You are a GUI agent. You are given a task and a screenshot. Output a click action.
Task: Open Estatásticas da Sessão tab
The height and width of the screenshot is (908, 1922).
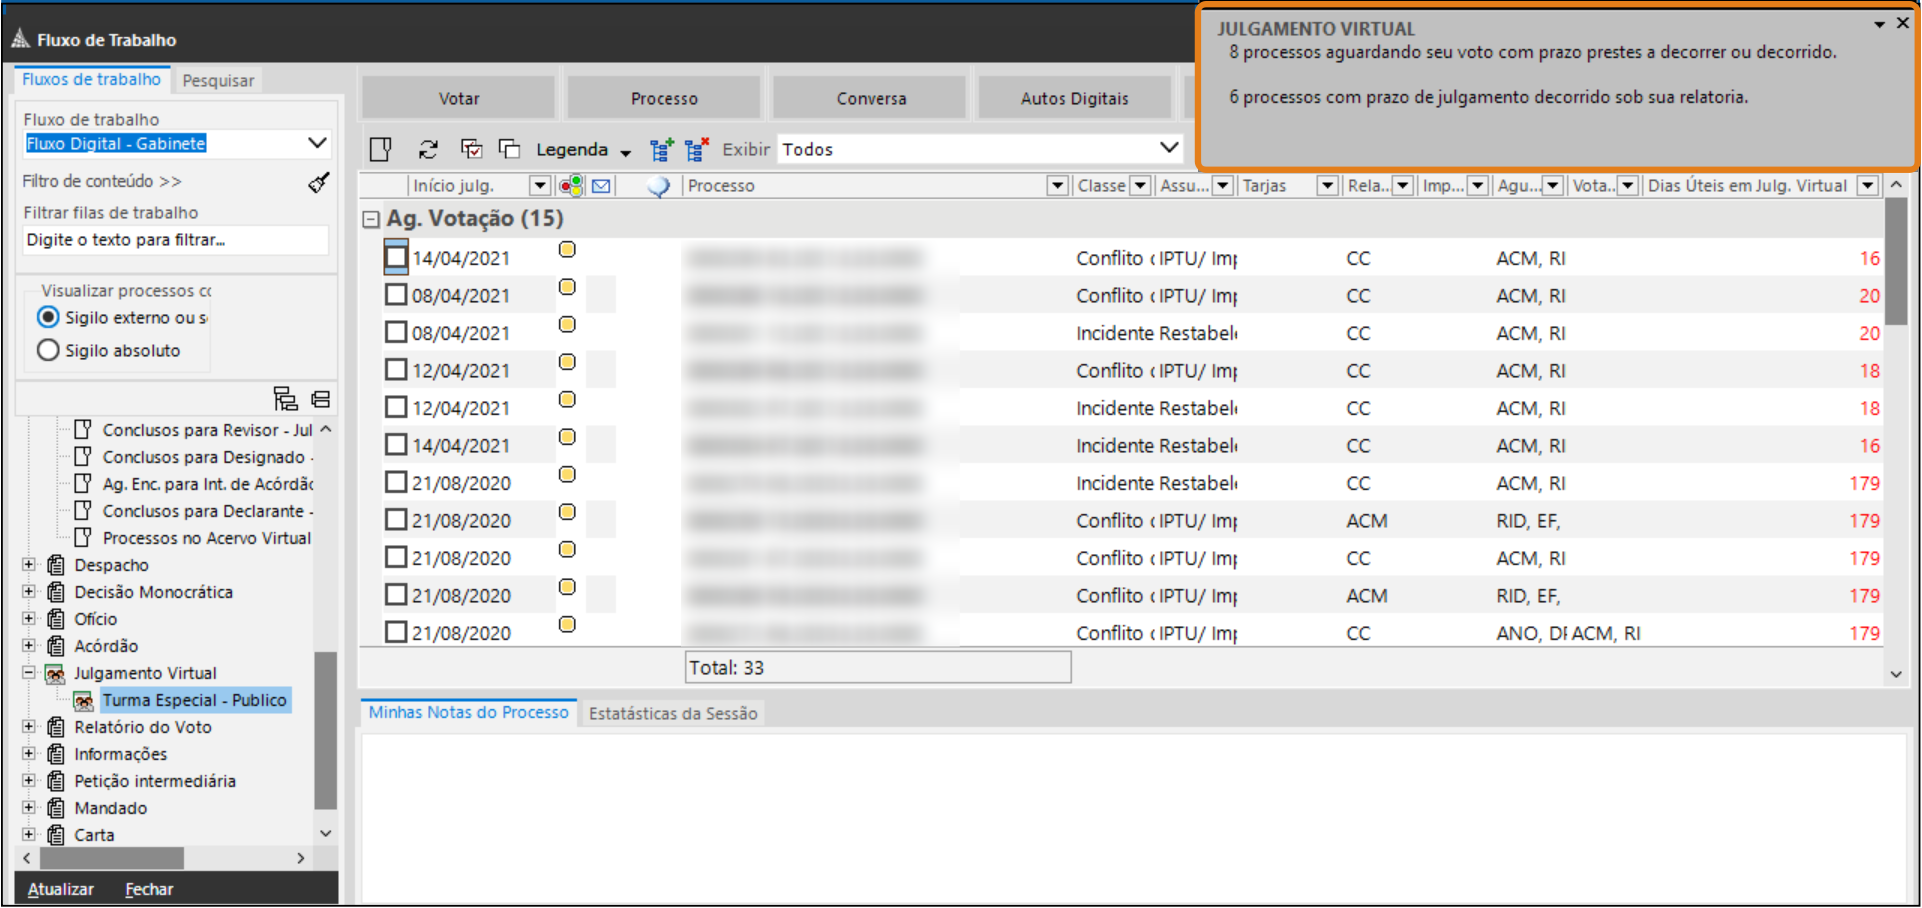(673, 713)
